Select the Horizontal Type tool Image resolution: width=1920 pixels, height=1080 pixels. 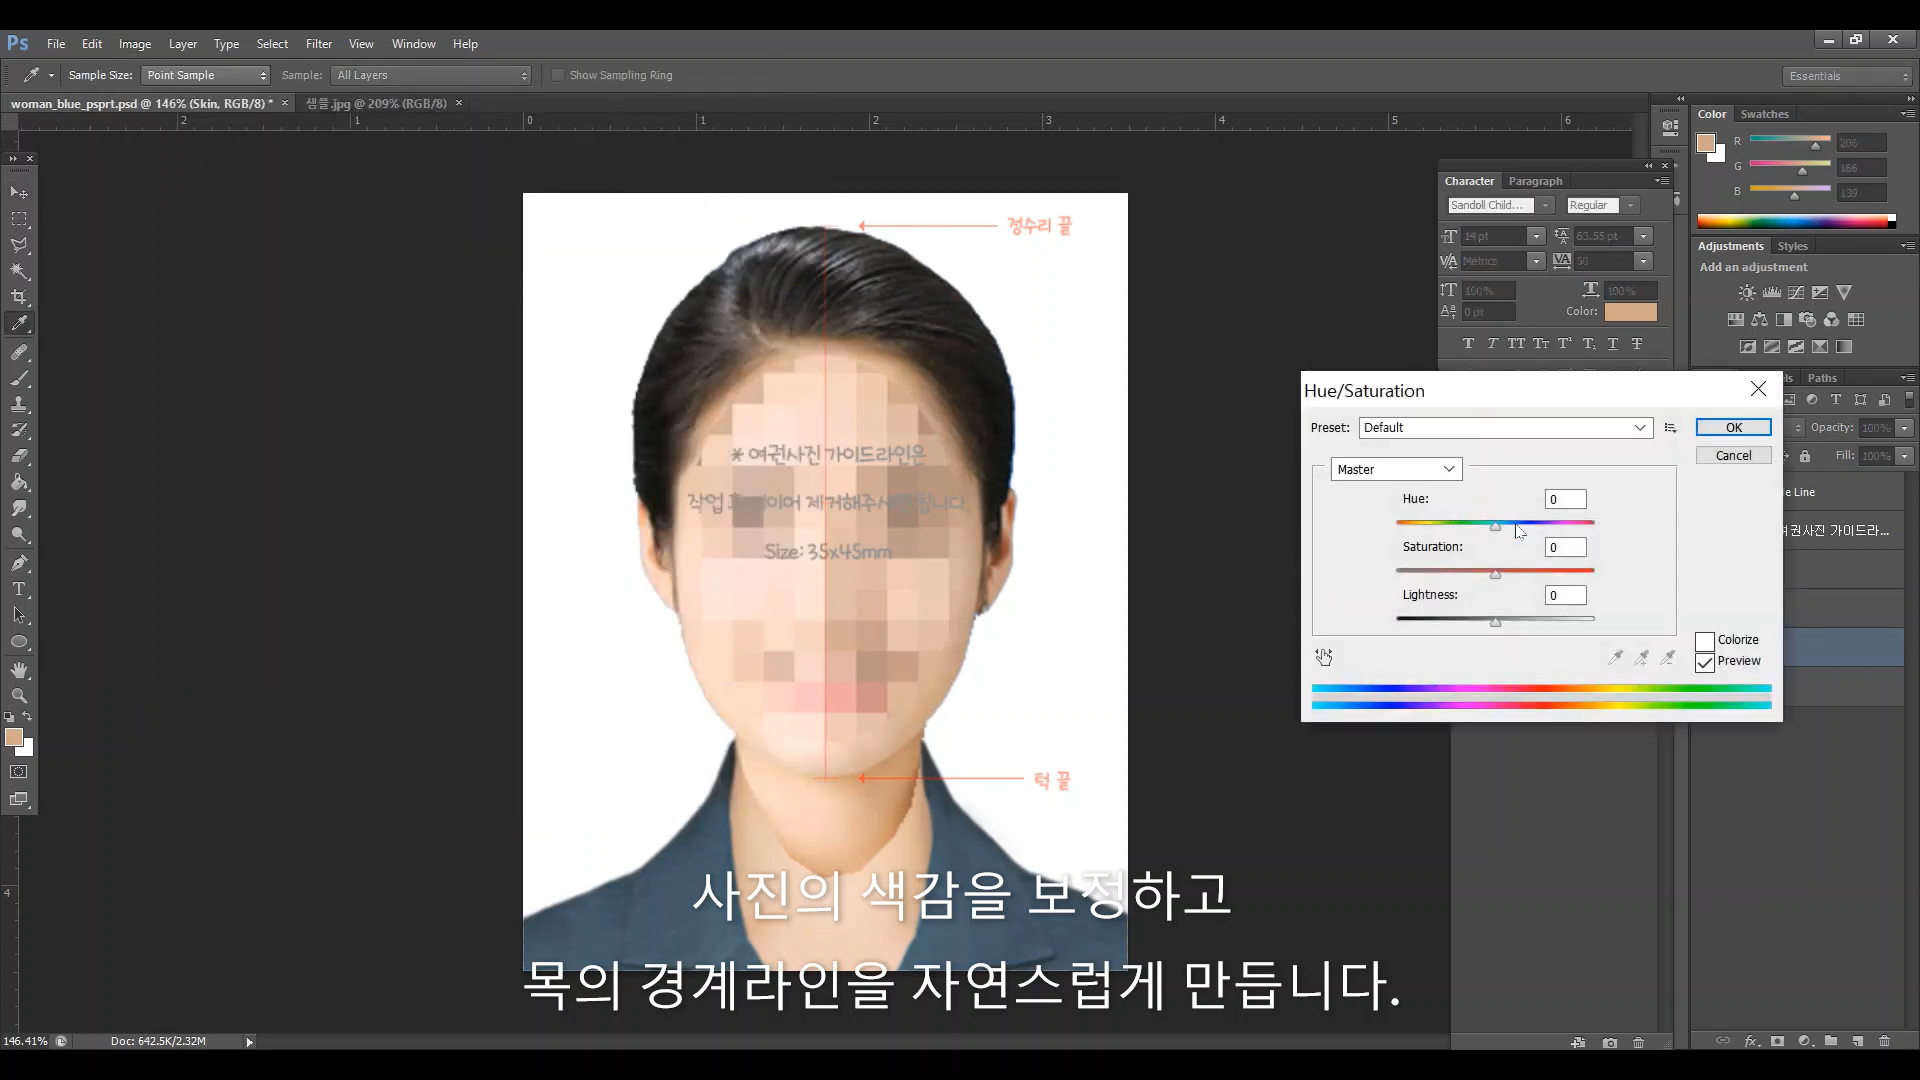19,589
